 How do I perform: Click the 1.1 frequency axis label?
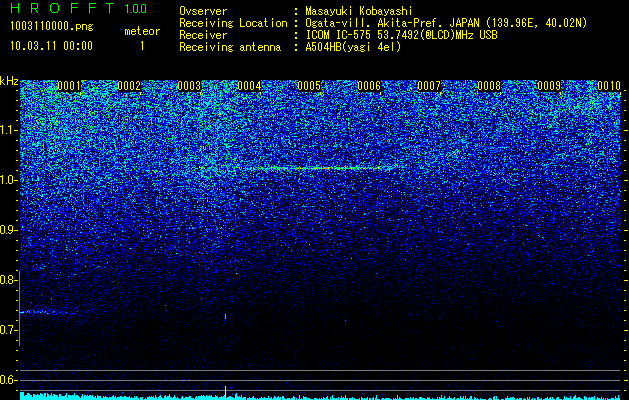(8, 130)
